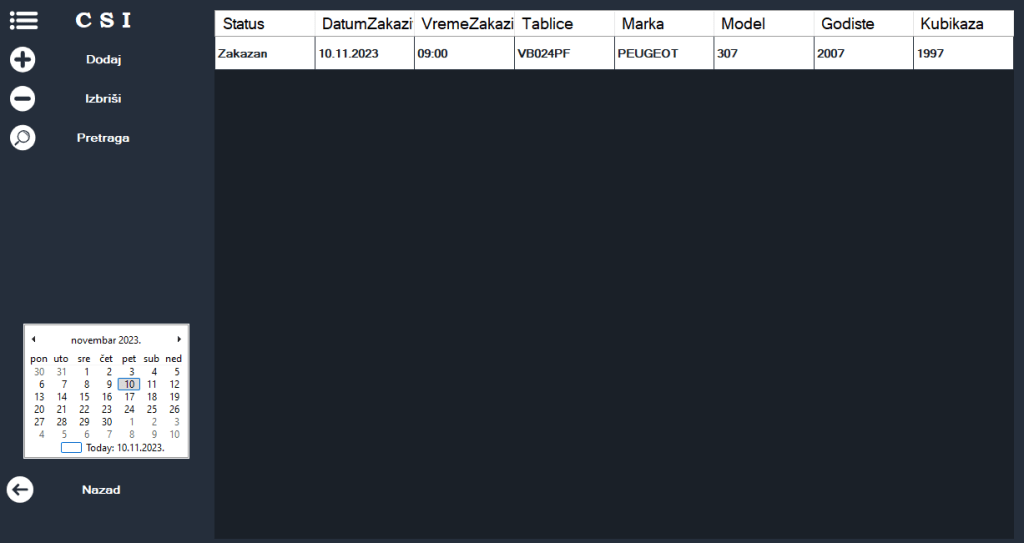Click the back arrow icon
This screenshot has width=1024, height=543.
(x=20, y=490)
